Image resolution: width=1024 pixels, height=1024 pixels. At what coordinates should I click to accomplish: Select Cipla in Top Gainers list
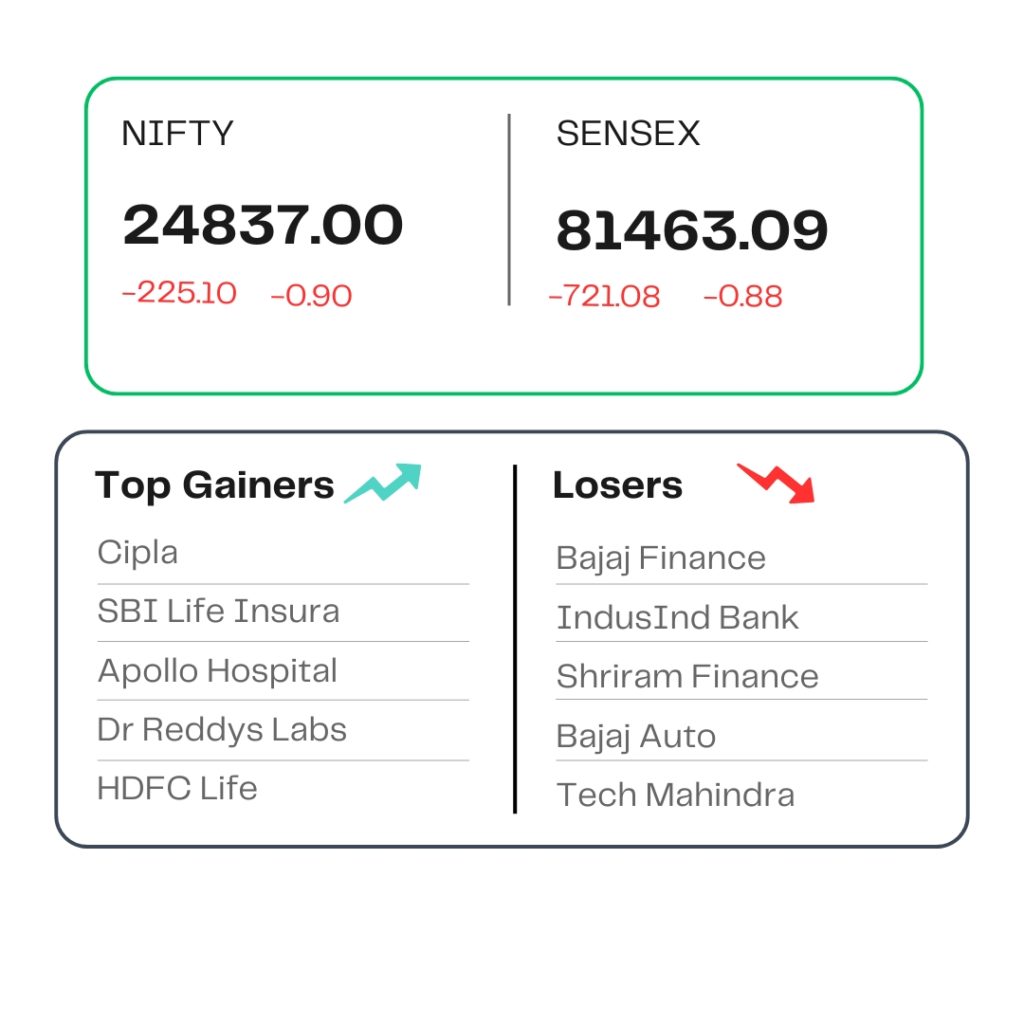tap(138, 554)
